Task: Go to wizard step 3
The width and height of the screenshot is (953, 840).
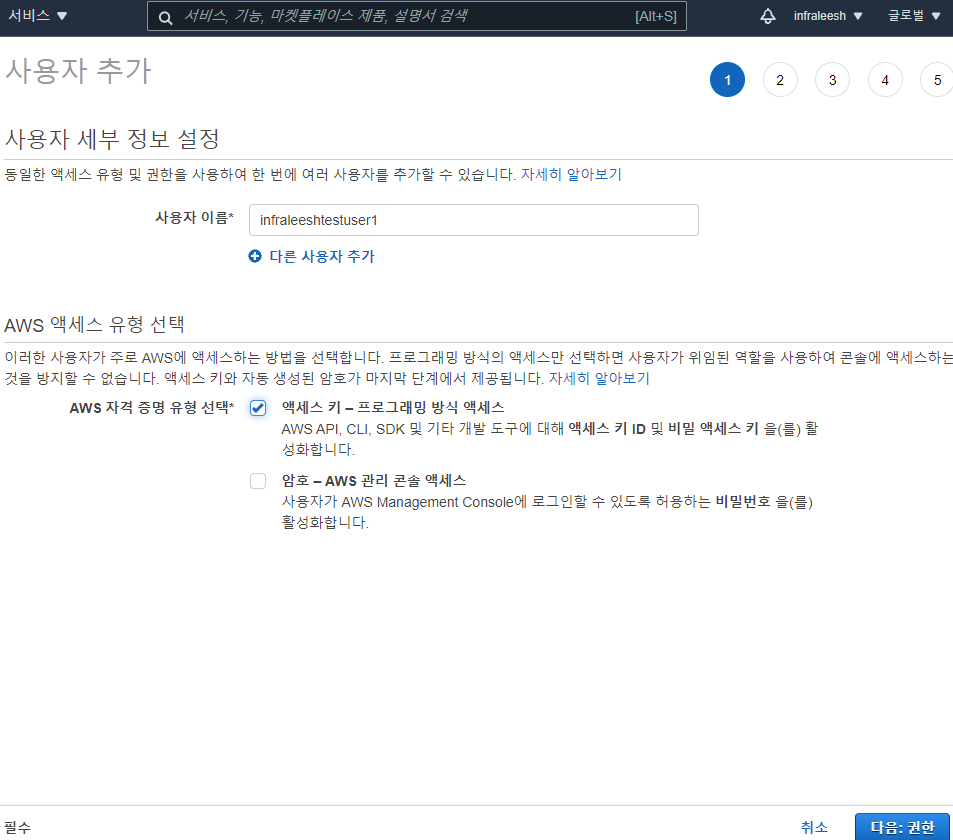Action: pyautogui.click(x=832, y=80)
